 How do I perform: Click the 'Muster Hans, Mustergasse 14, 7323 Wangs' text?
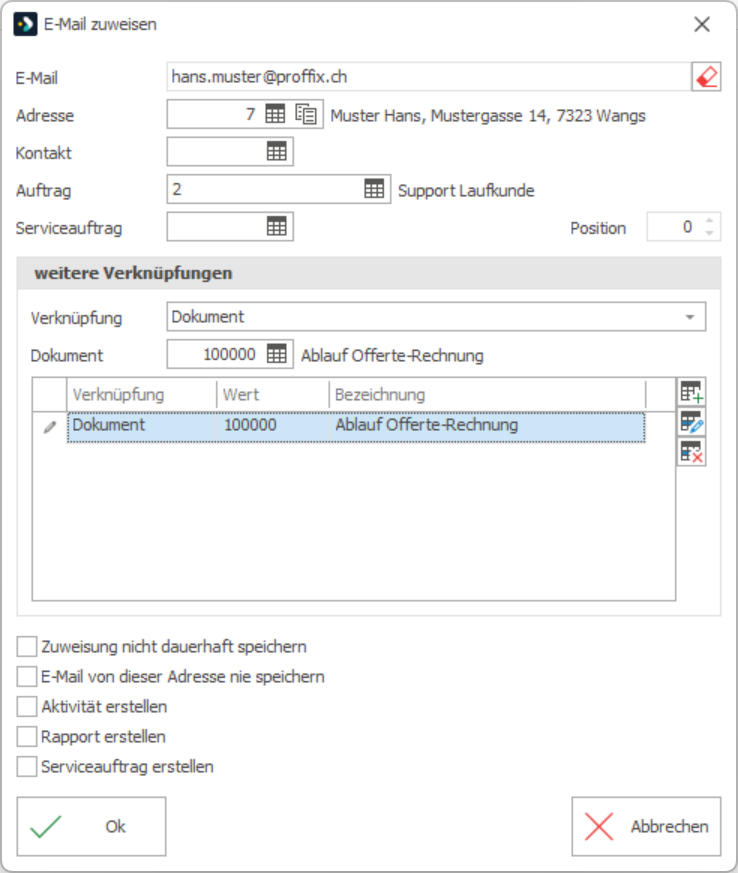click(x=488, y=115)
